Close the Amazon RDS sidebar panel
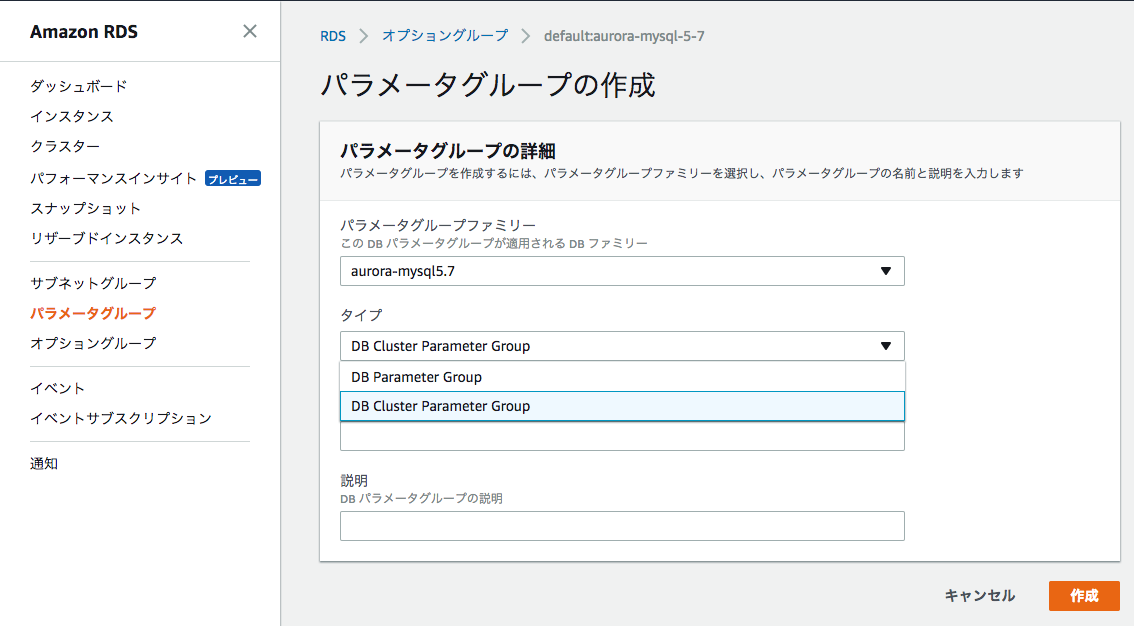This screenshot has height=626, width=1134. point(250,31)
